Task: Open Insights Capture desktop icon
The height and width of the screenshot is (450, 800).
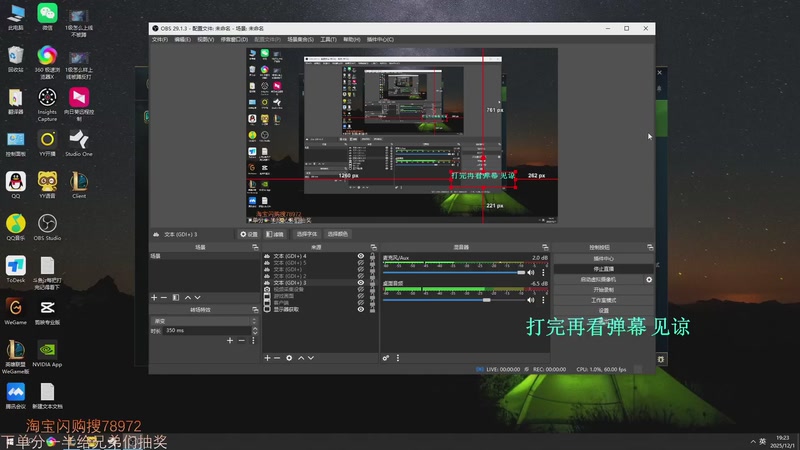Action: point(47,105)
